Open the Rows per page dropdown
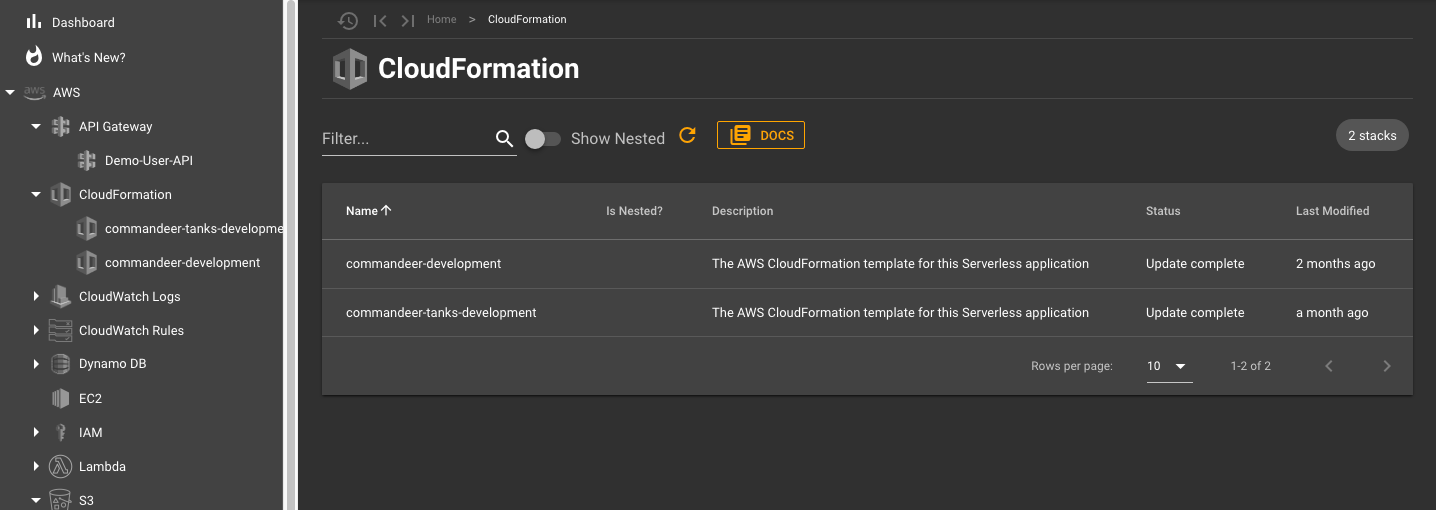Image resolution: width=1436 pixels, height=510 pixels. (x=1169, y=366)
